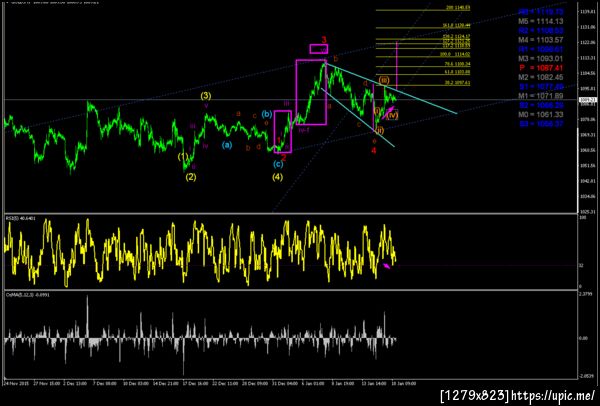The image size is (600, 406).
Task: Select the yellow '(4)' wave label
Action: [x=277, y=177]
